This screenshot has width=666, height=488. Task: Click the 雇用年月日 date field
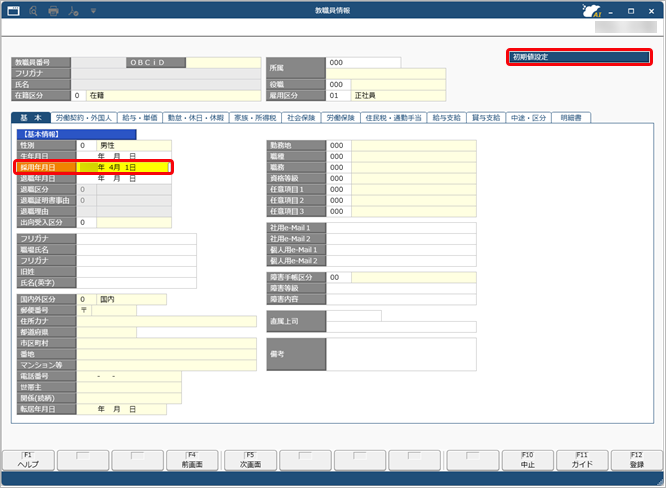(125, 167)
